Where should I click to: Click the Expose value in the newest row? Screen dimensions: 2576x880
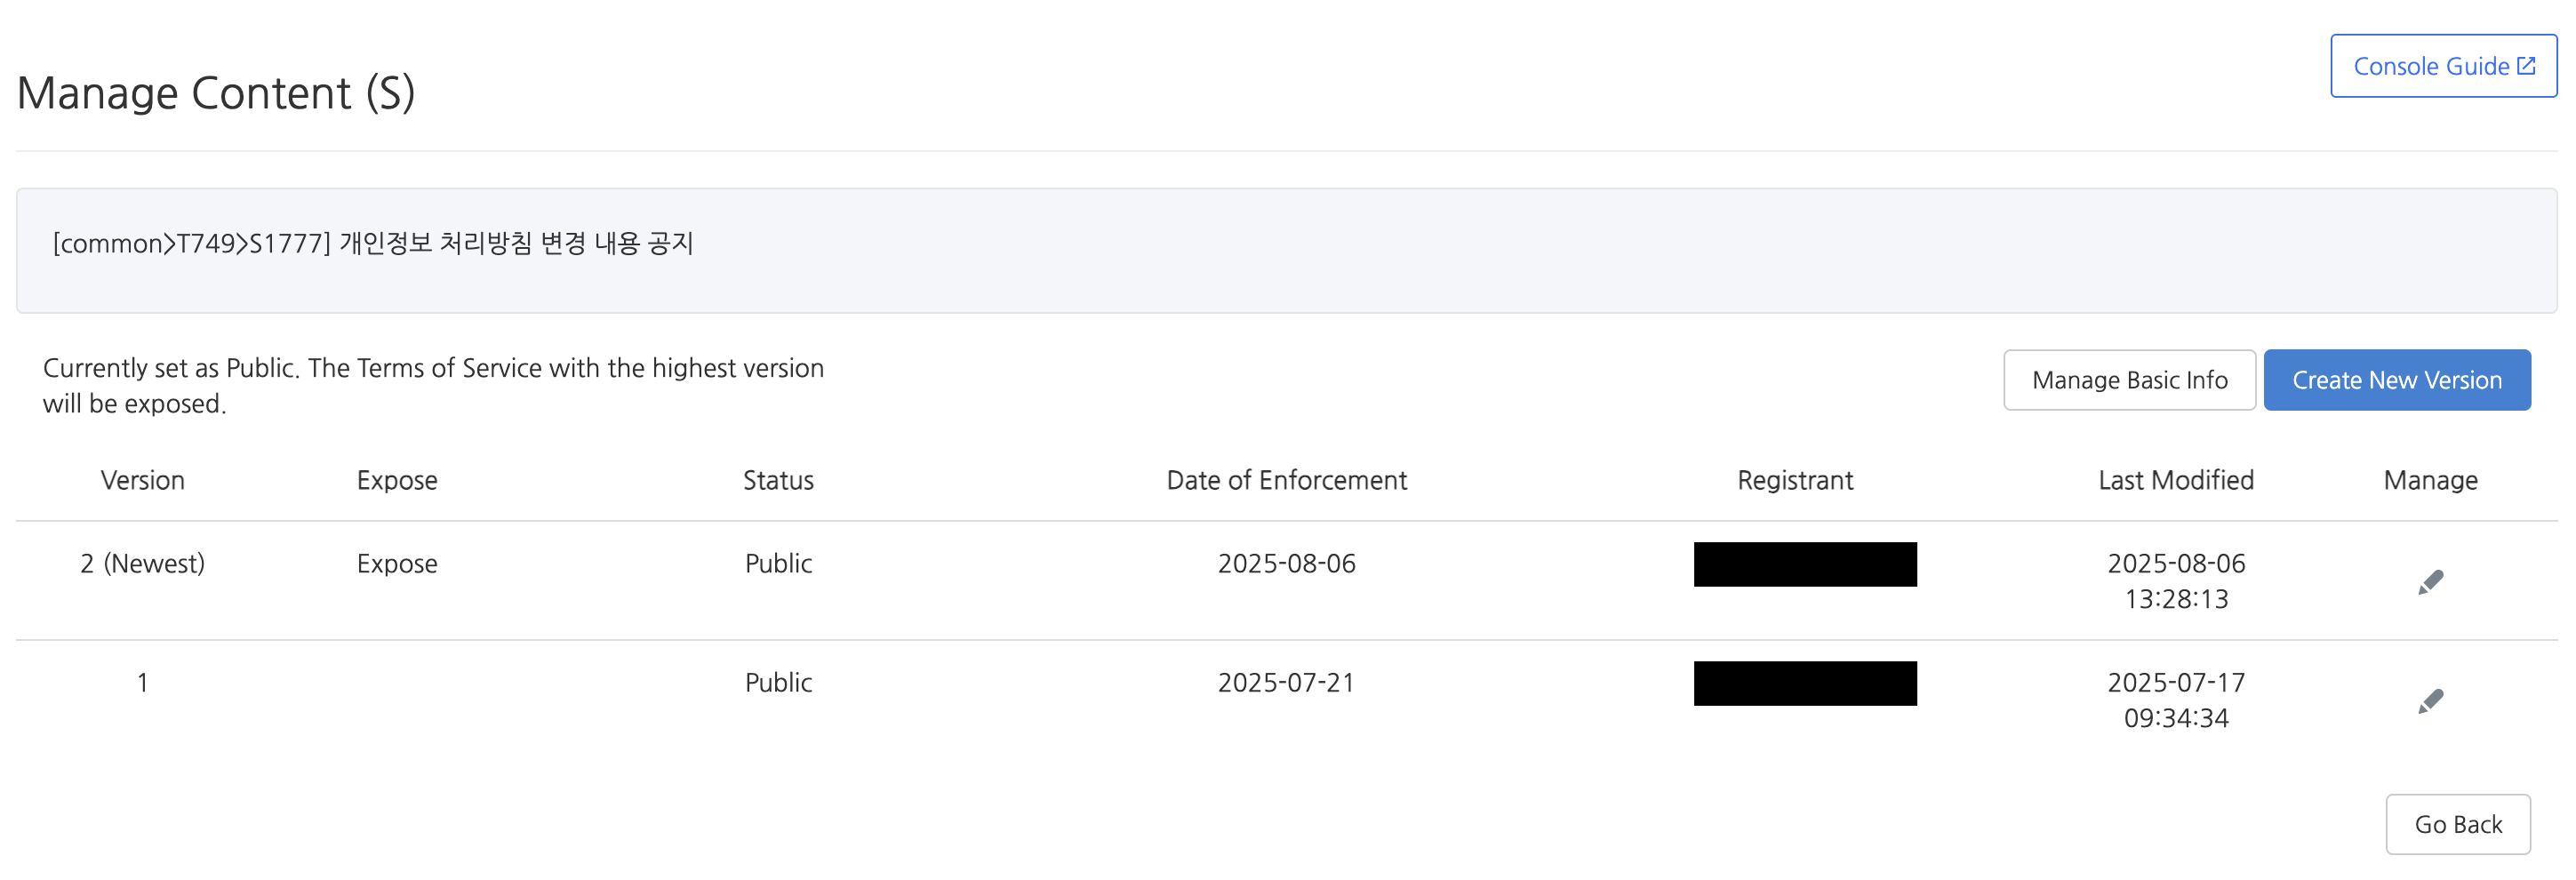[397, 564]
